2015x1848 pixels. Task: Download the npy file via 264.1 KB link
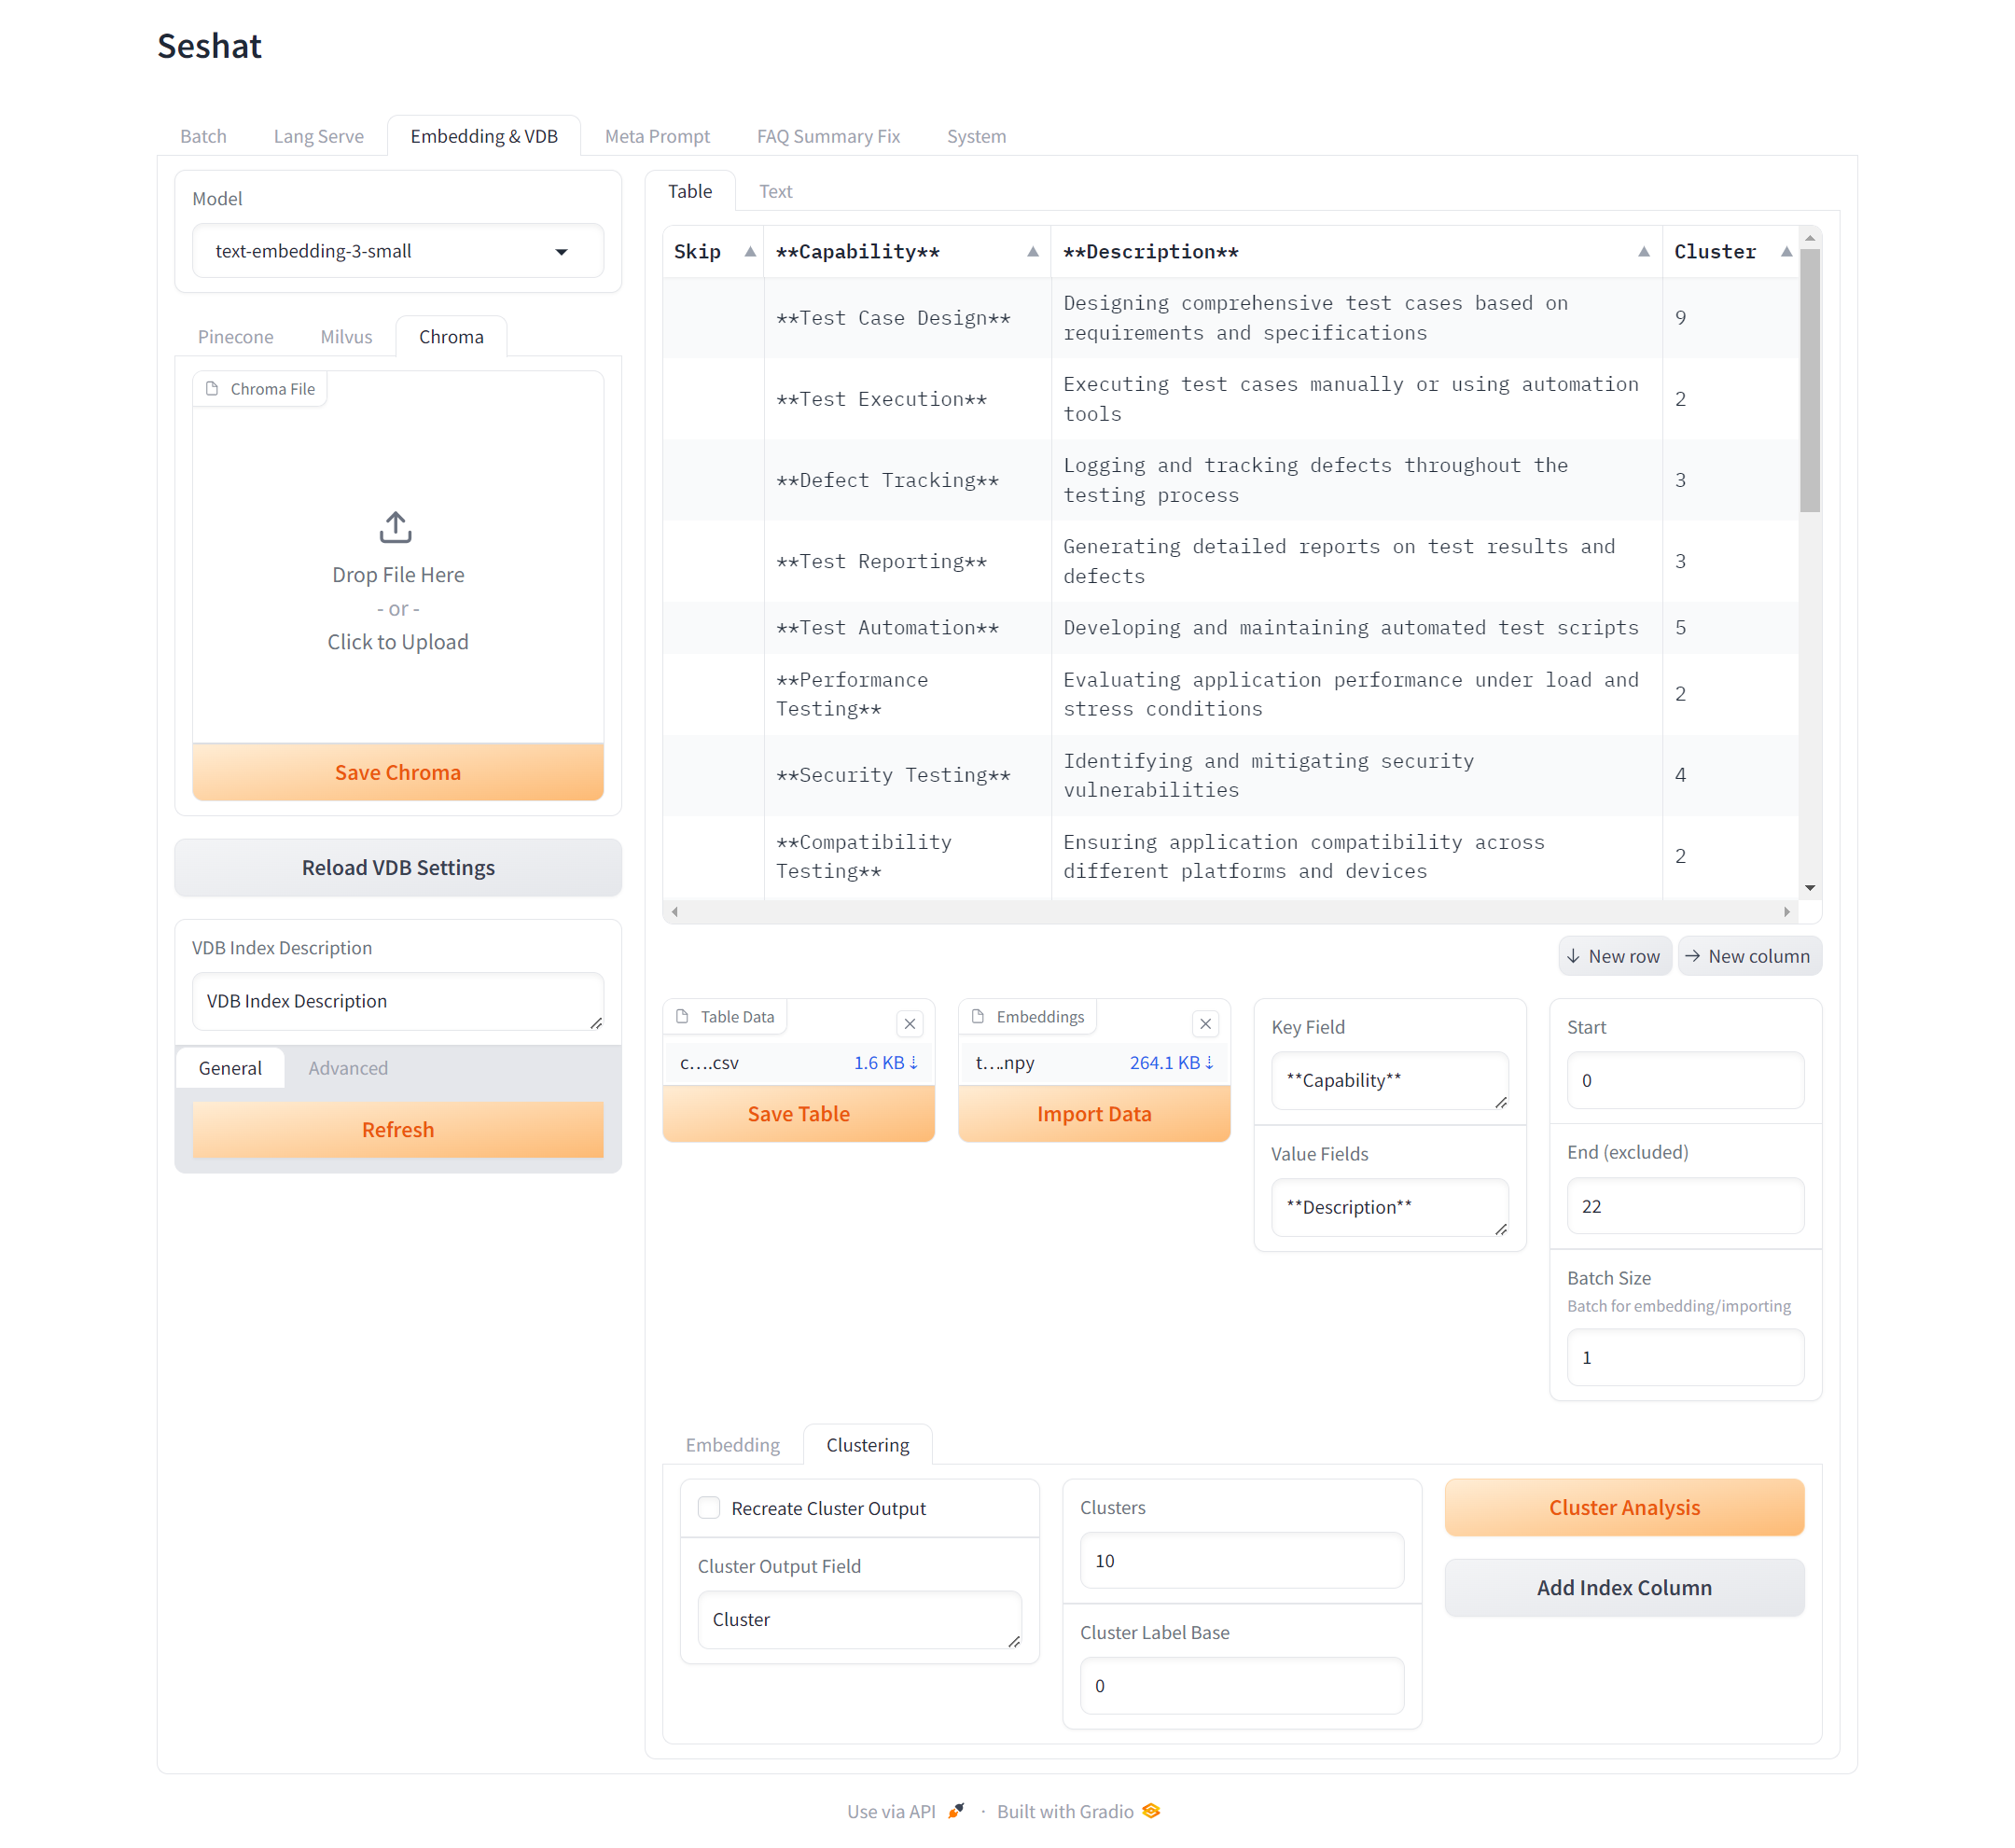(x=1171, y=1063)
